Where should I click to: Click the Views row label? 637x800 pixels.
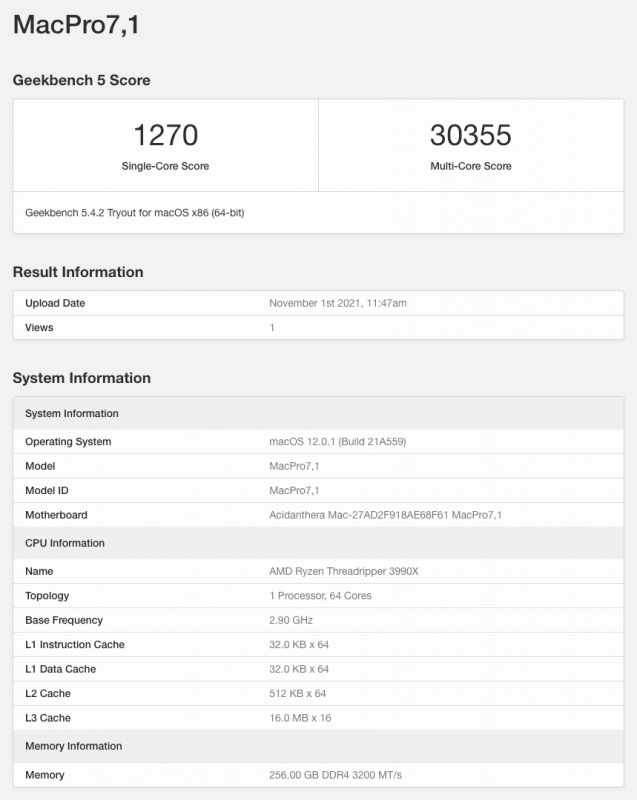(39, 327)
